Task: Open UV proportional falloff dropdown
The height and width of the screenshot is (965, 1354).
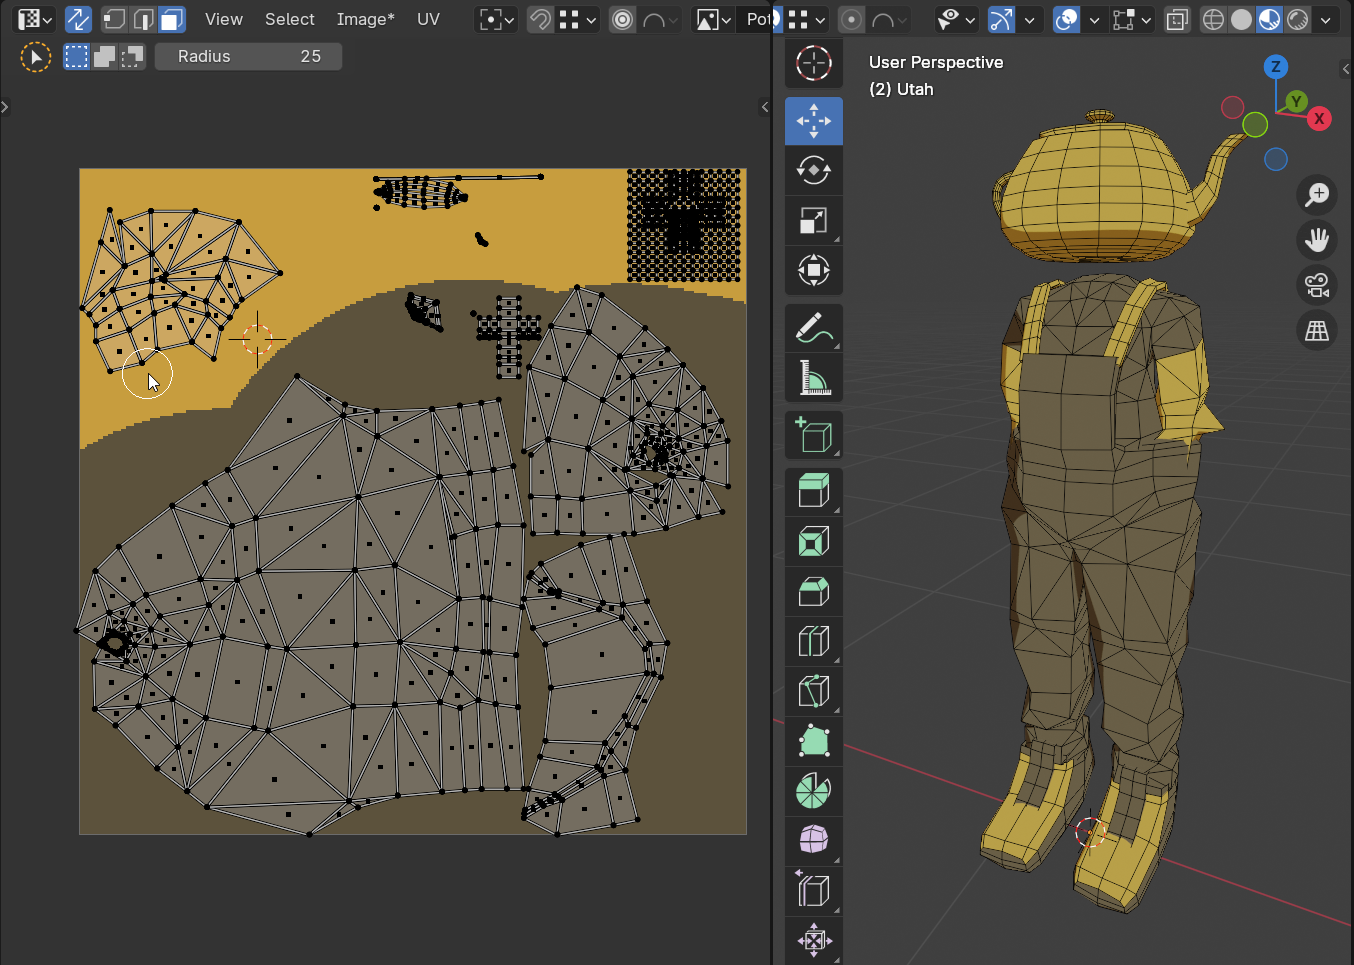Action: tap(659, 19)
